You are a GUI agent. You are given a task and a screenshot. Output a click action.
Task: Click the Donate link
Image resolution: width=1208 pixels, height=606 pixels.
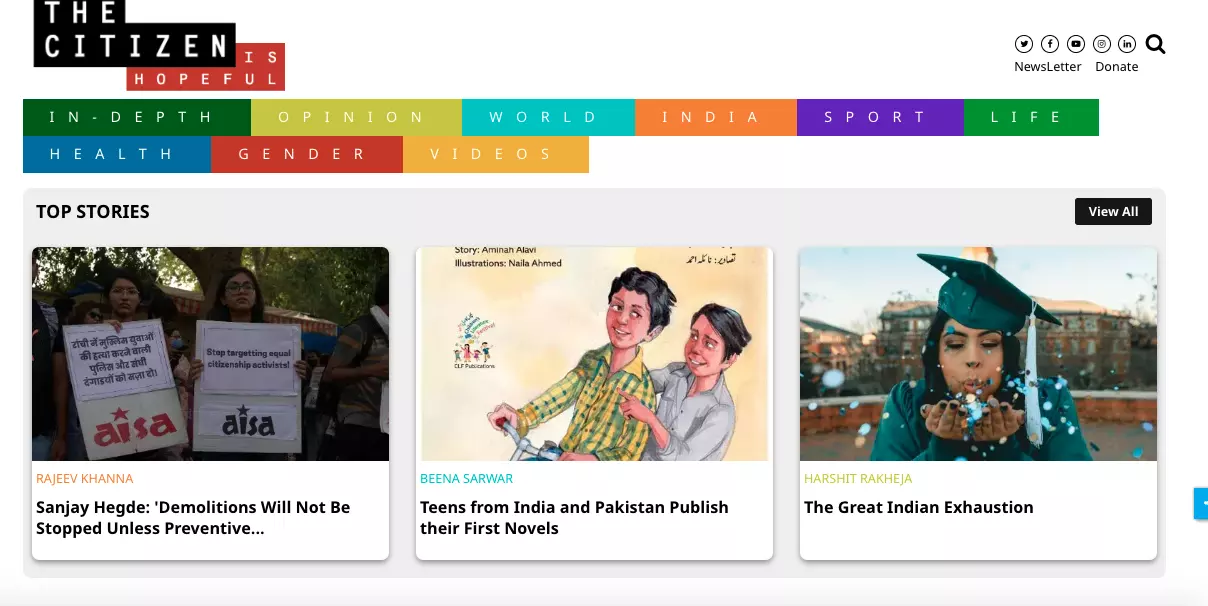[1116, 67]
